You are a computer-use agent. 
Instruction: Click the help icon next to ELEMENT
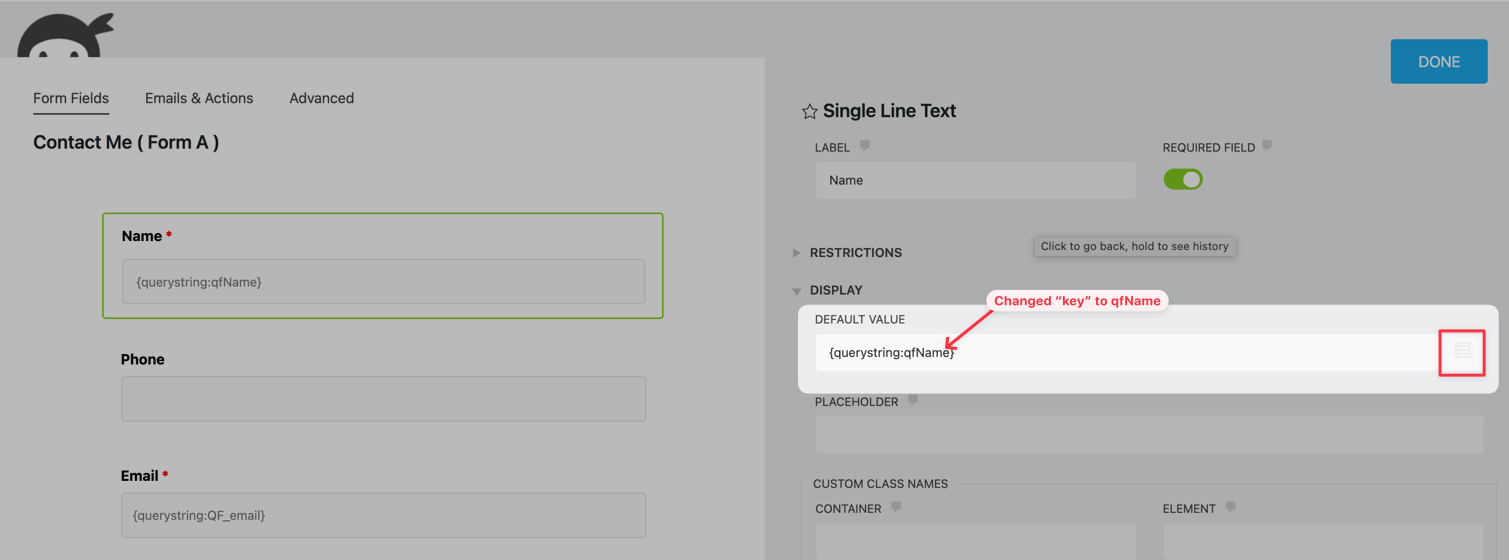[x=1230, y=507]
